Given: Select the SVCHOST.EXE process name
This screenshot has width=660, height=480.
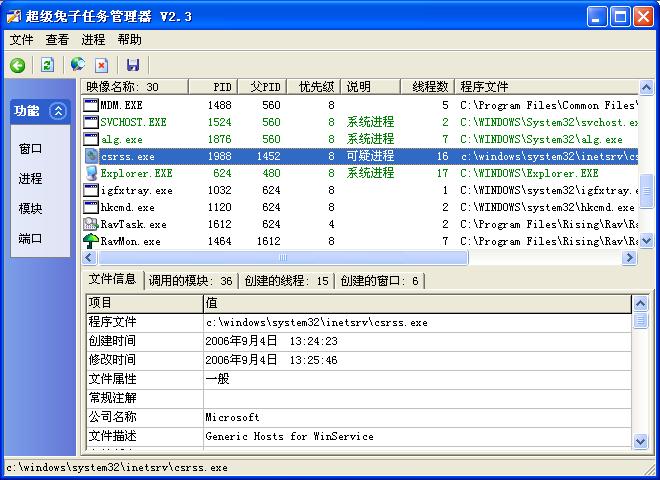Looking at the screenshot, I should [x=133, y=122].
